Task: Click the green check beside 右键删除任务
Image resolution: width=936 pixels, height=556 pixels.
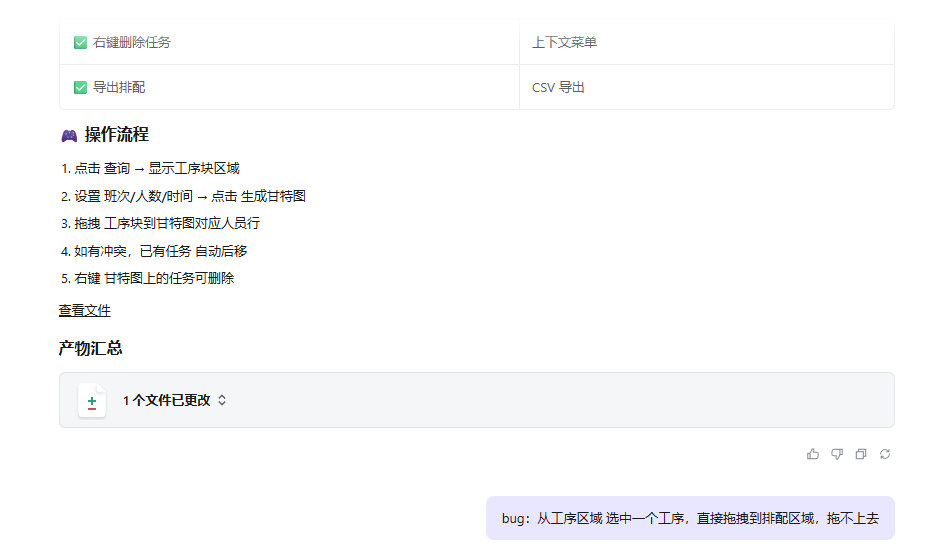Action: 80,42
